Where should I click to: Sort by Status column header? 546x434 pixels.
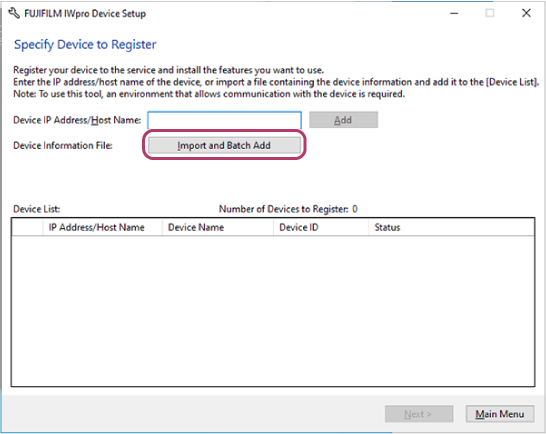(451, 227)
